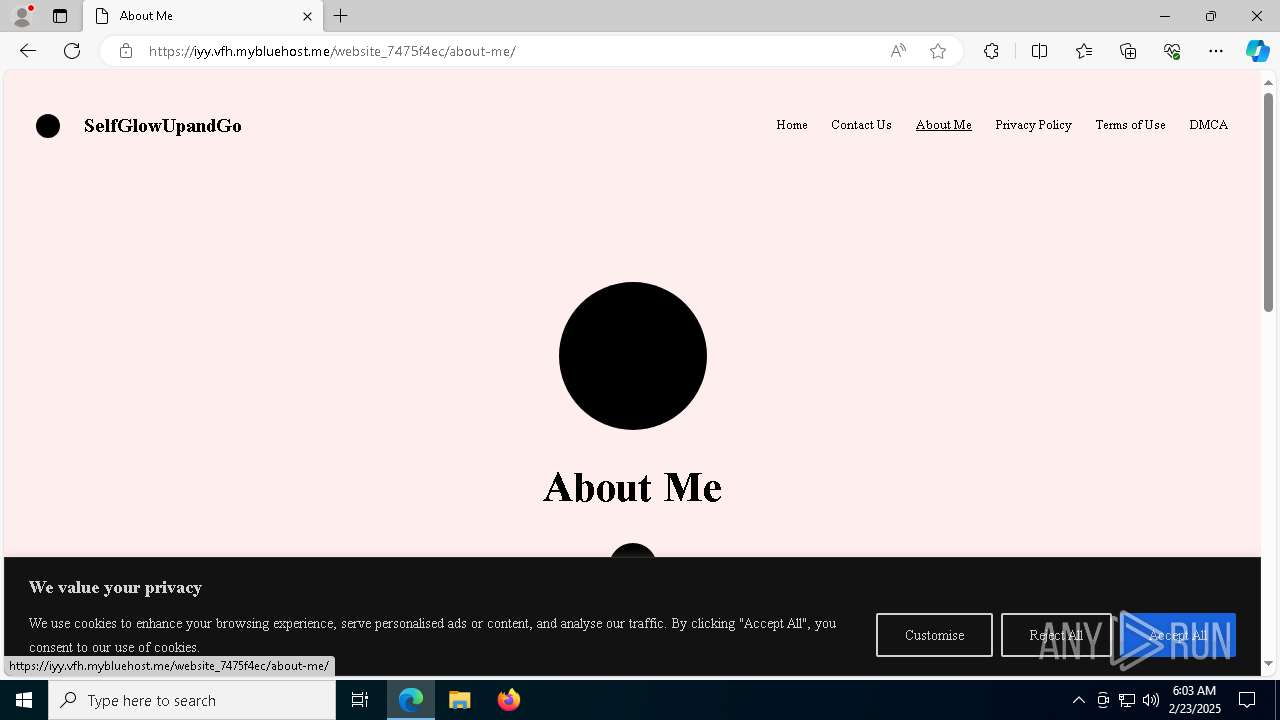The image size is (1280, 720).
Task: Click scrollbar down arrow
Action: pos(1268,663)
